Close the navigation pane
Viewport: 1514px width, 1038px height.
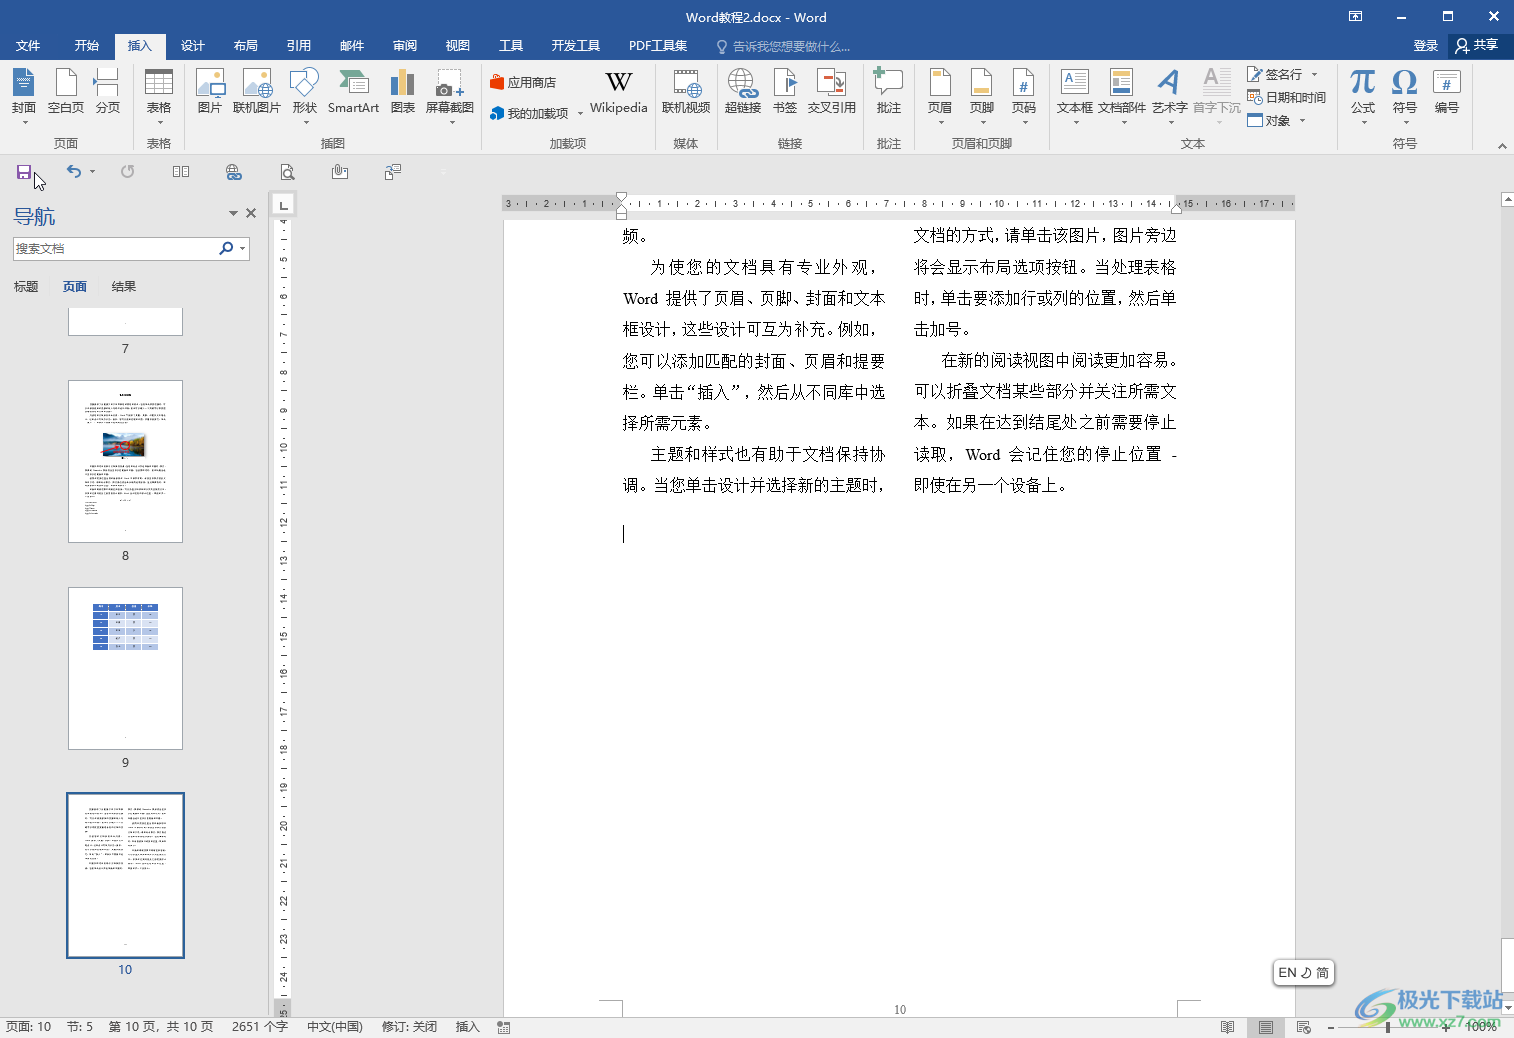[251, 213]
